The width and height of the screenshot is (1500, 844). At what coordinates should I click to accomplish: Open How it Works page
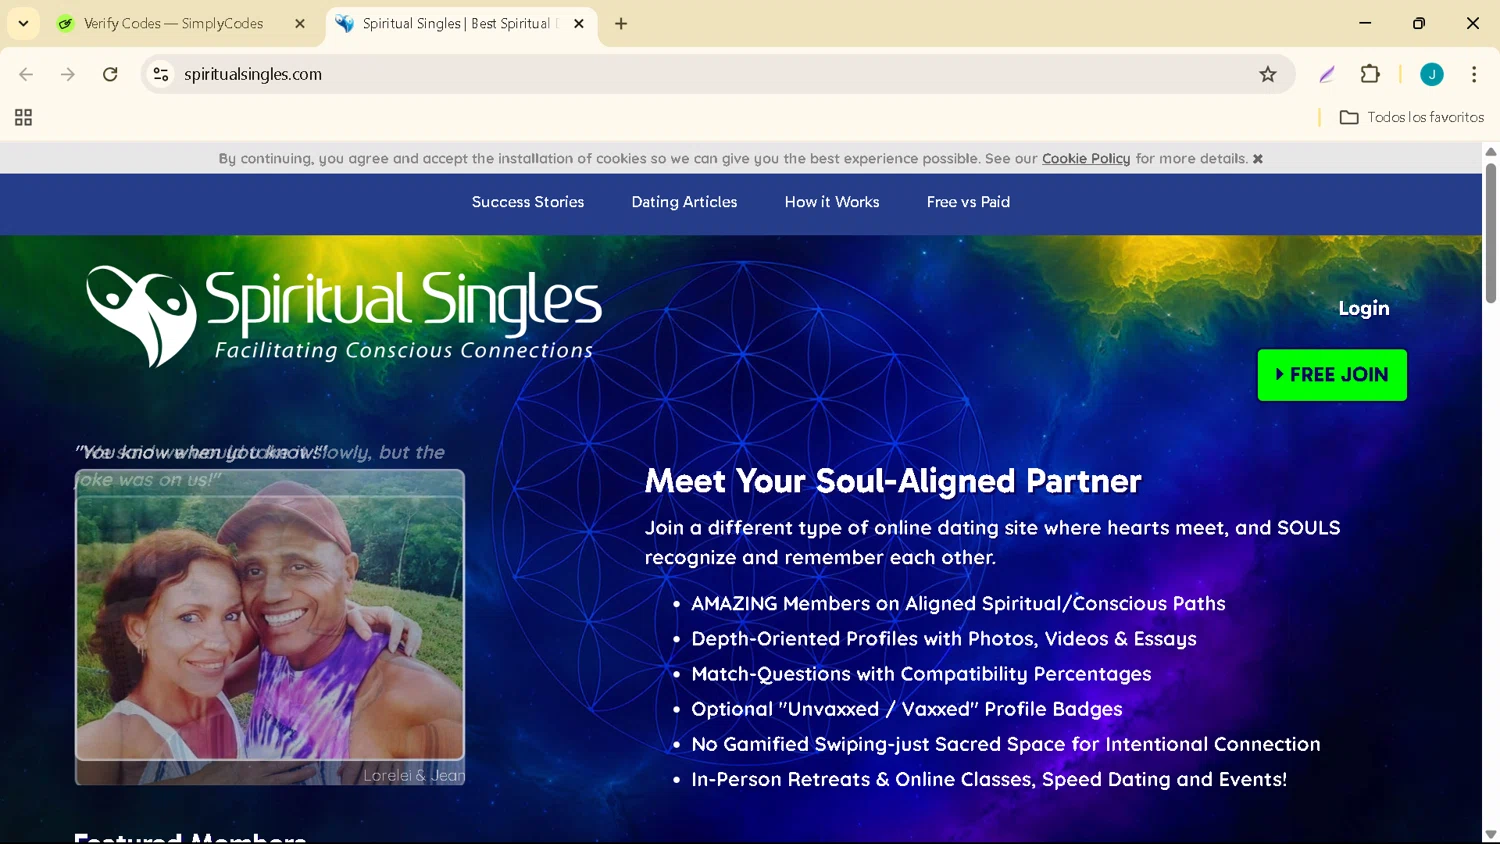[x=832, y=202]
